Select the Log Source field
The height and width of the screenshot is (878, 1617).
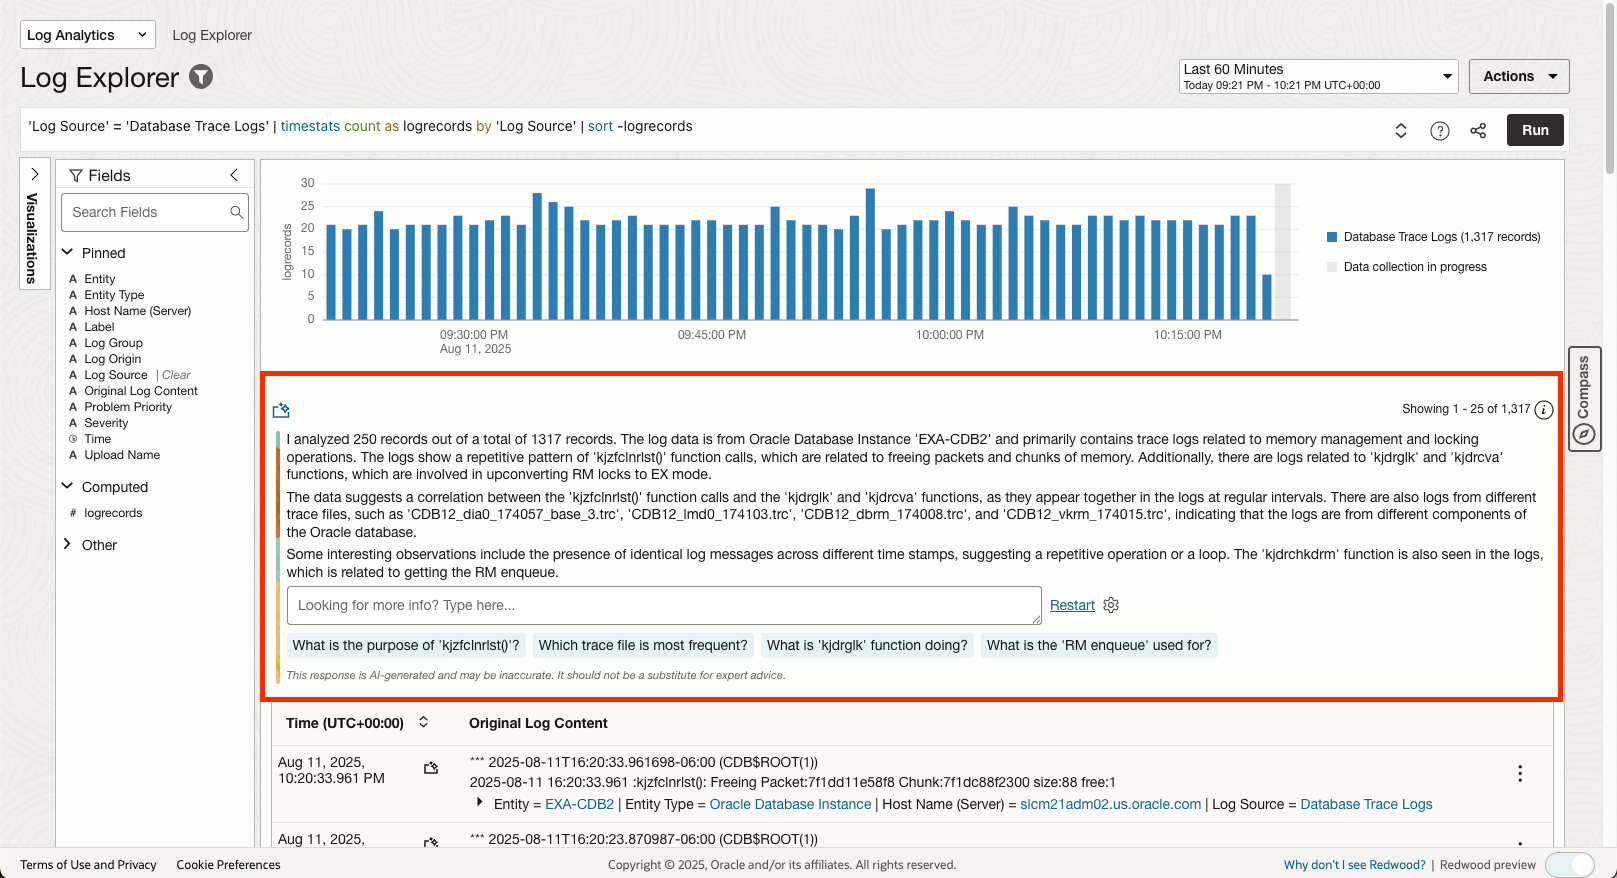point(115,375)
